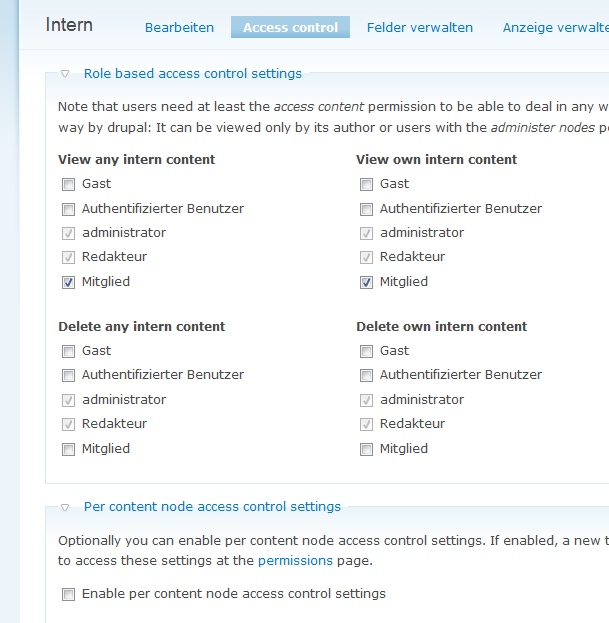Switch to Access control tab
Screen dimensions: 609x623
(290, 28)
